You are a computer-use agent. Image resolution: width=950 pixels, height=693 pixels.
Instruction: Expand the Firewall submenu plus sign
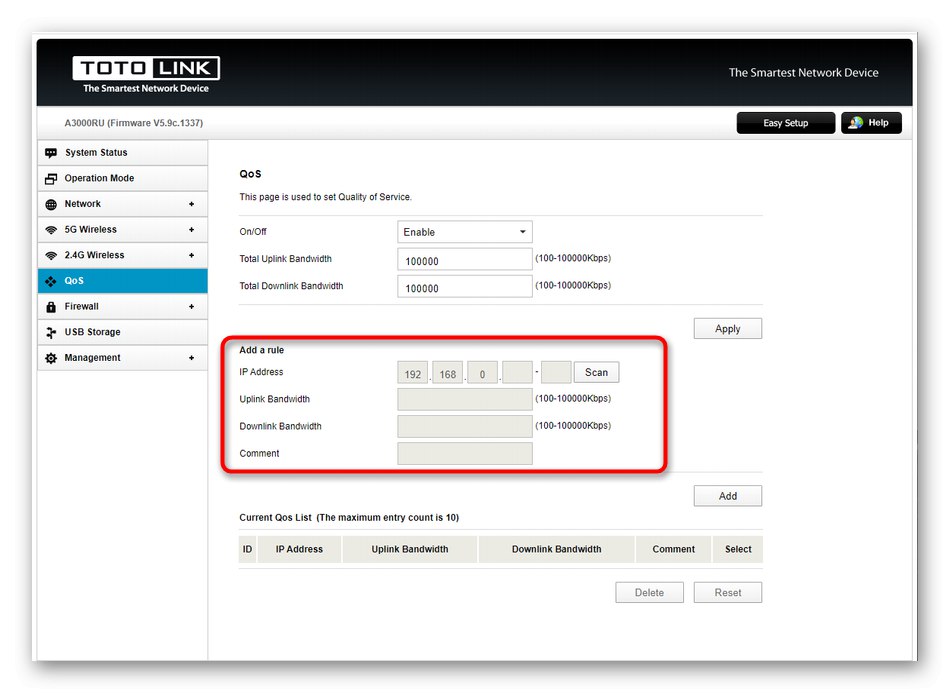(191, 307)
